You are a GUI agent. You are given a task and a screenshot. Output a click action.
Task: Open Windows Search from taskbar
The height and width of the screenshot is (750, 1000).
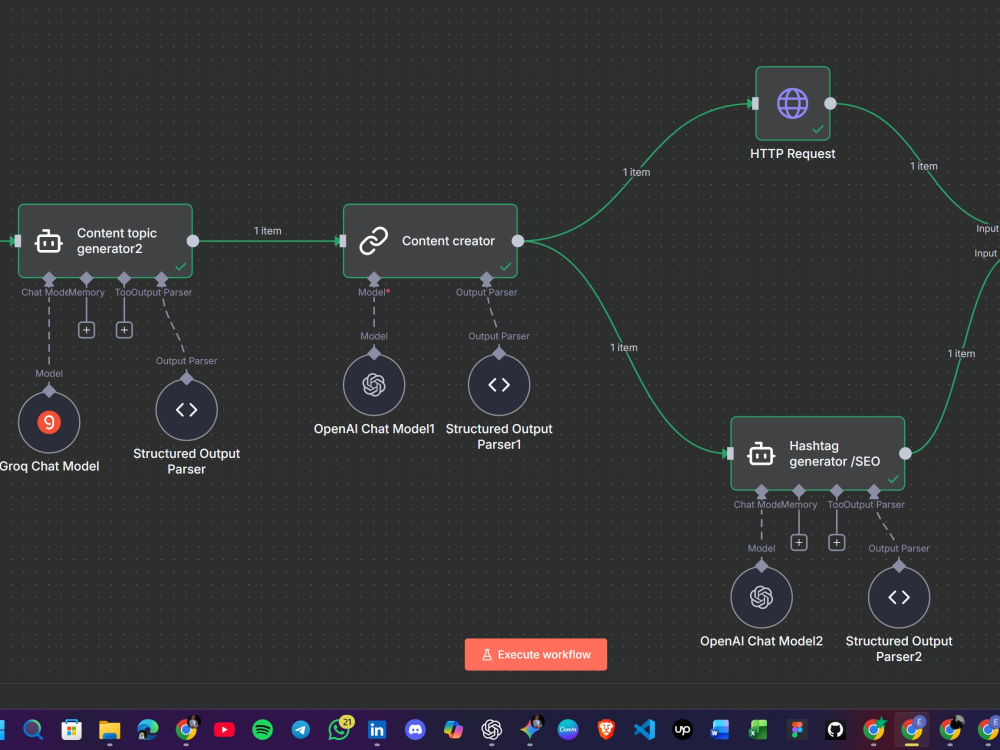(33, 729)
